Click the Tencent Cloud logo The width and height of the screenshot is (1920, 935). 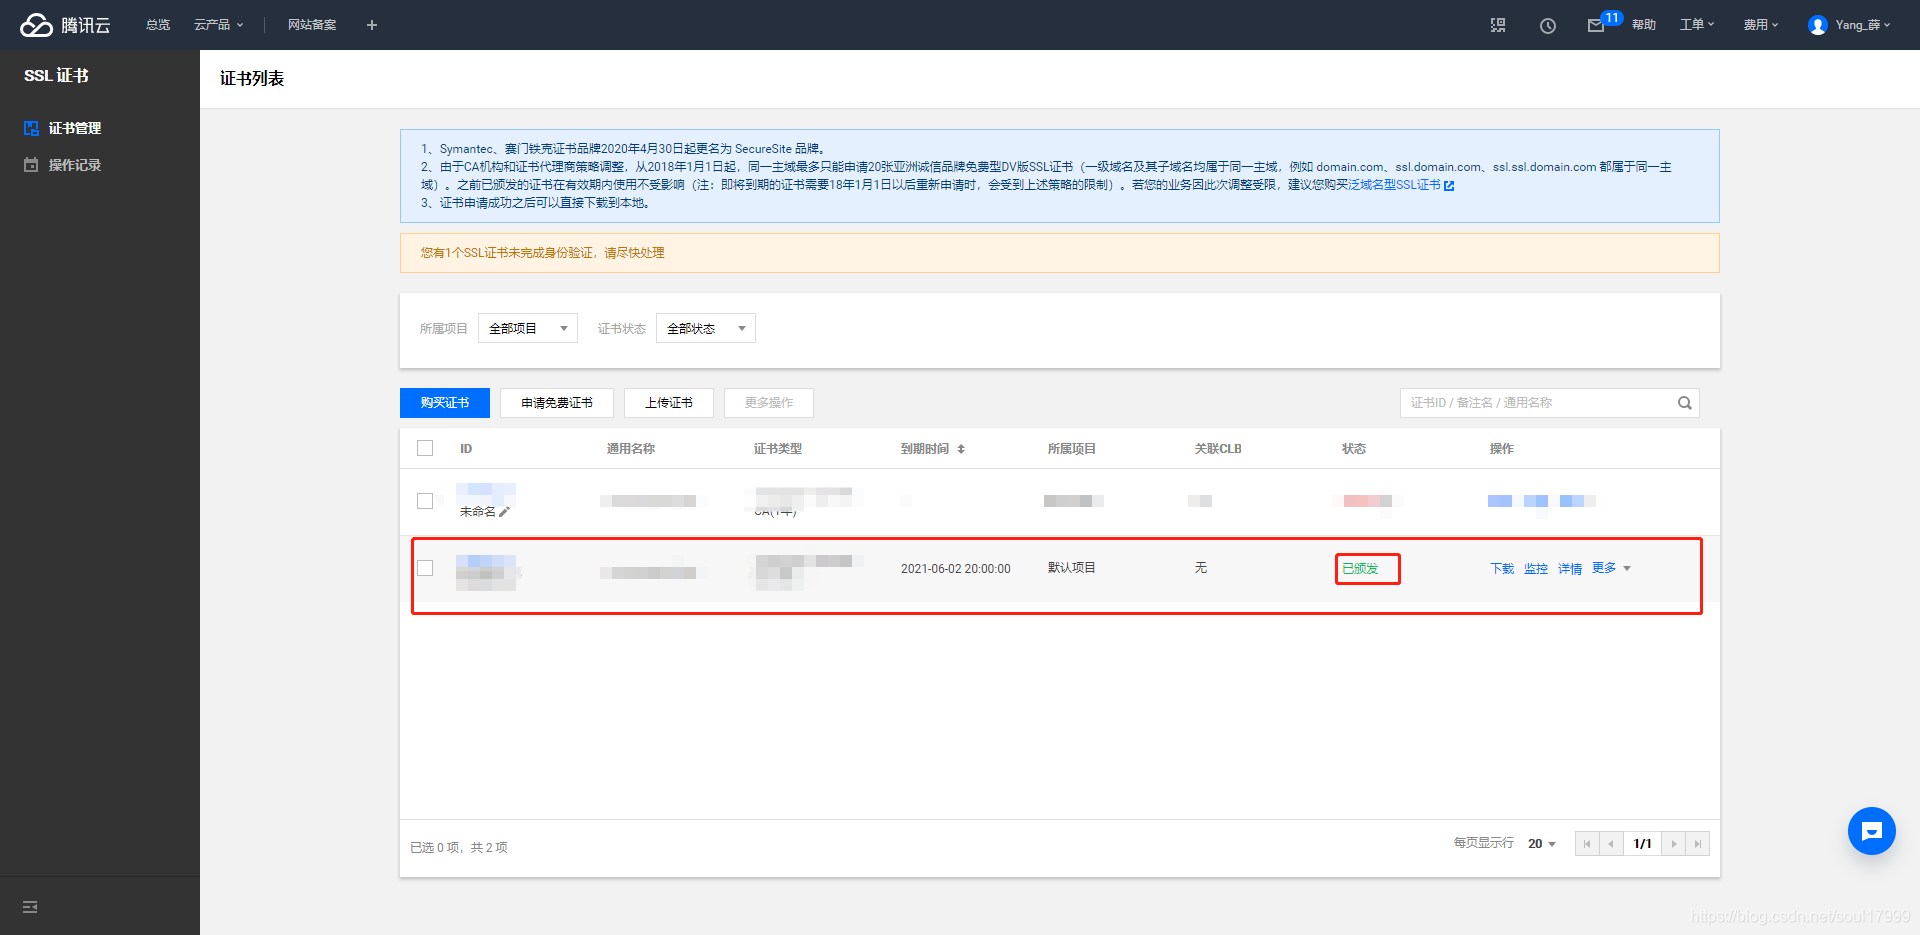pos(65,25)
